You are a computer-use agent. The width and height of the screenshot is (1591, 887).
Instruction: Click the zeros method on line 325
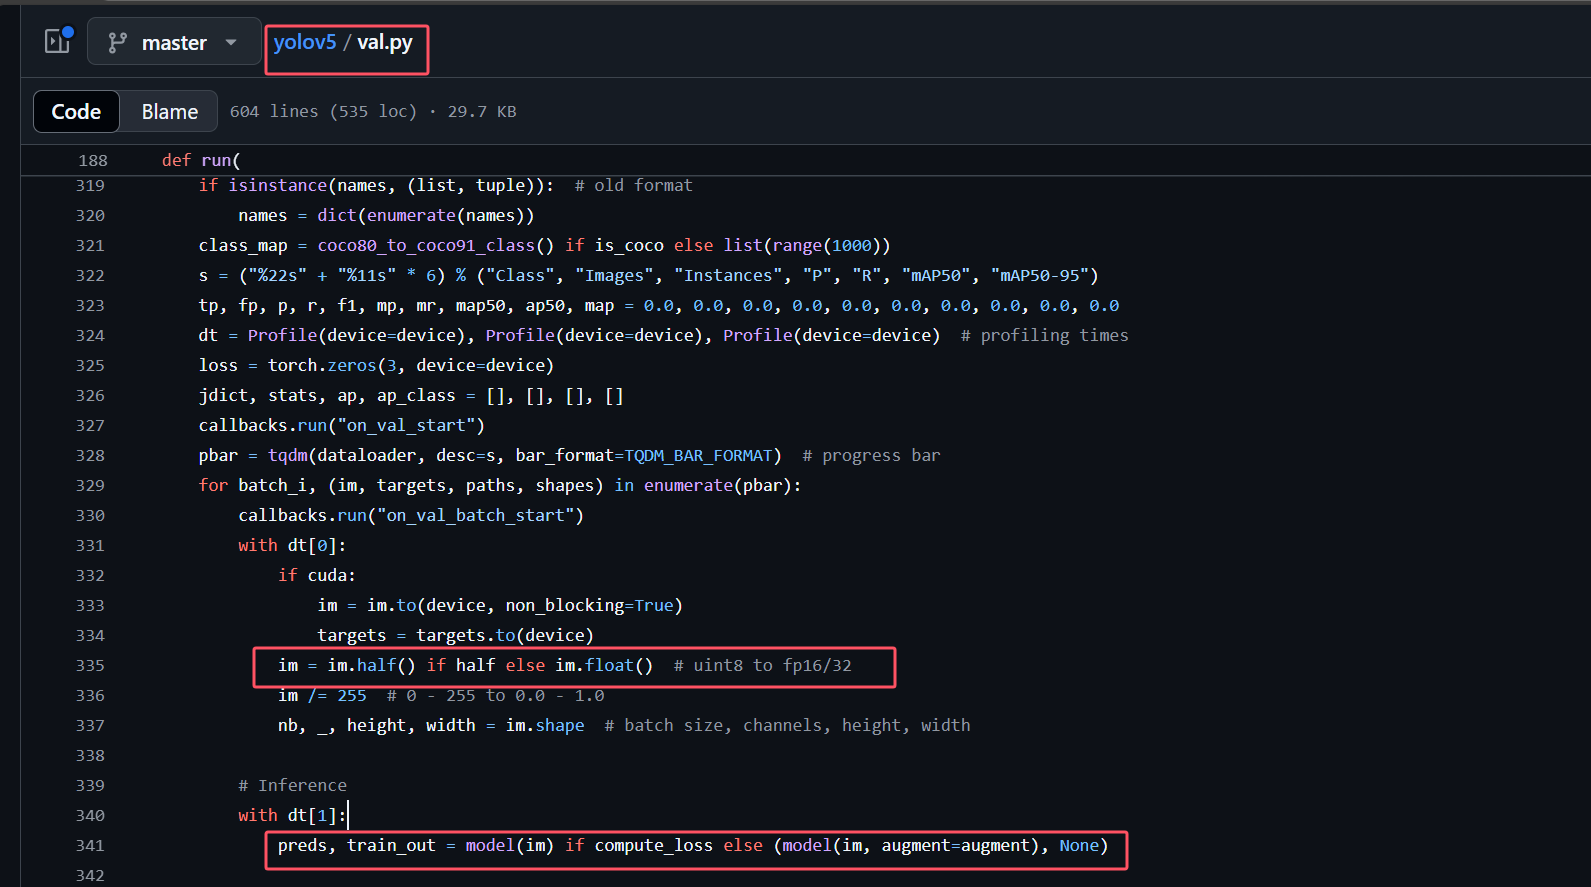pos(352,366)
